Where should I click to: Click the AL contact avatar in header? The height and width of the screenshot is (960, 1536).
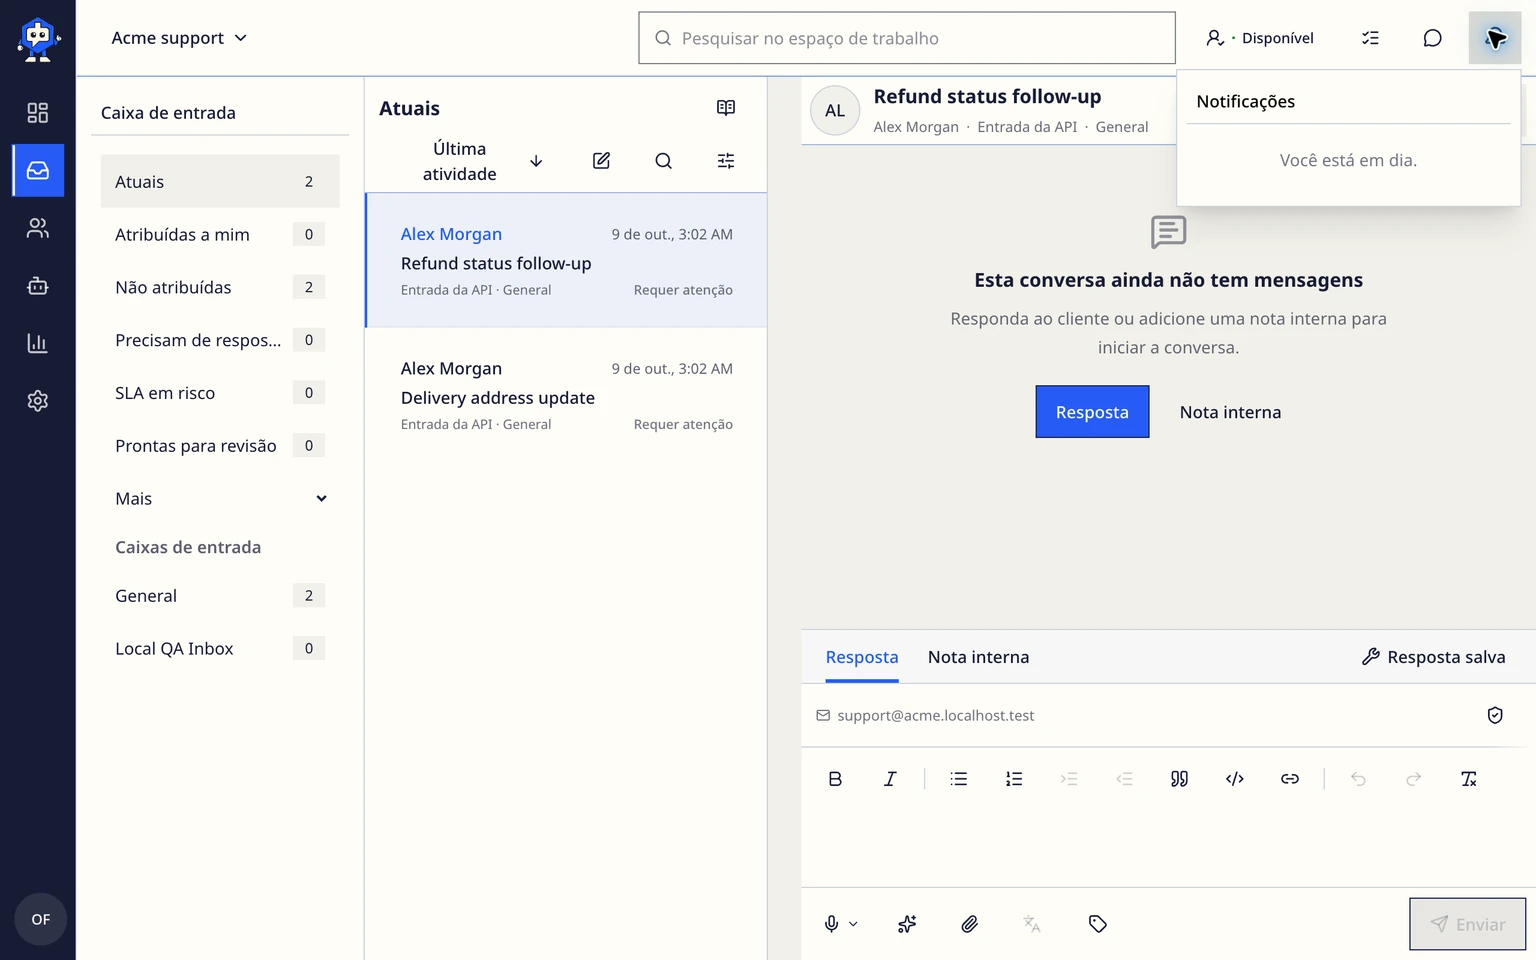coord(835,111)
